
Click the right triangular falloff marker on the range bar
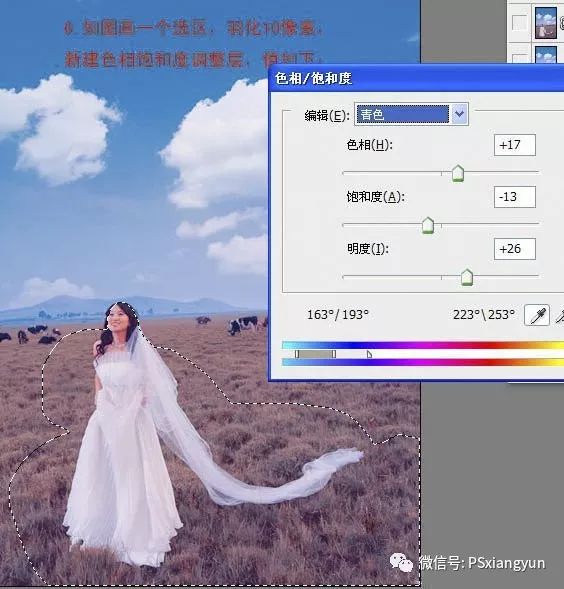(x=369, y=354)
